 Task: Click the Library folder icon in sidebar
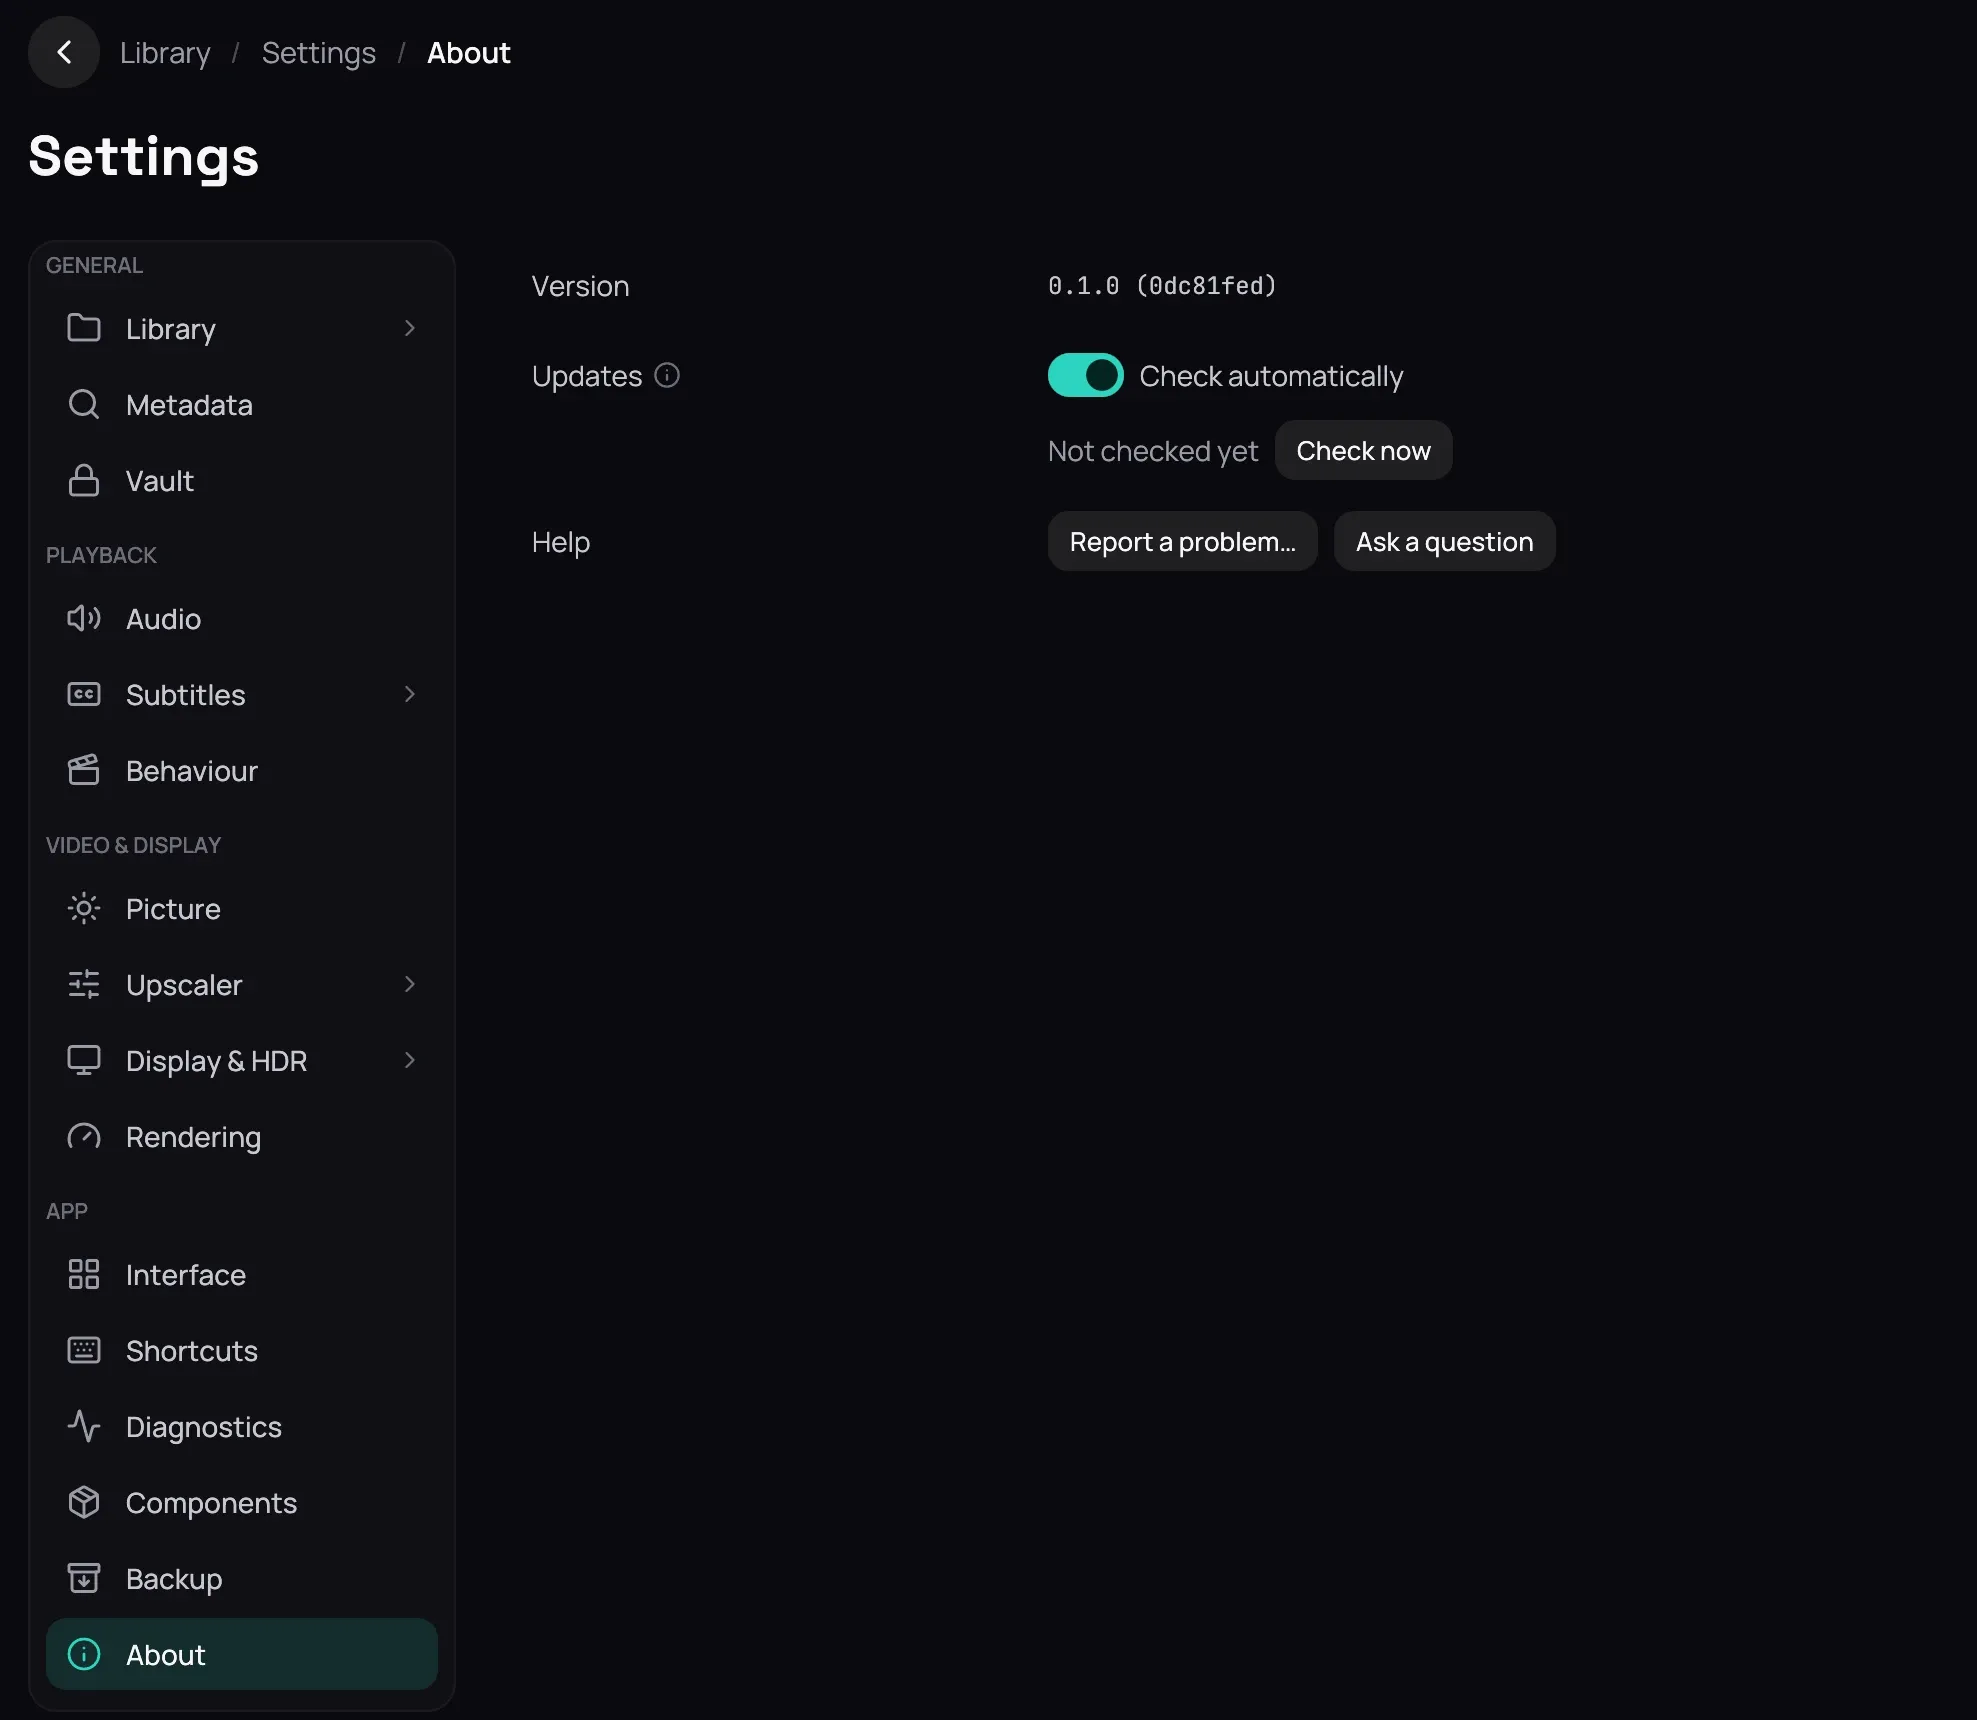[84, 328]
